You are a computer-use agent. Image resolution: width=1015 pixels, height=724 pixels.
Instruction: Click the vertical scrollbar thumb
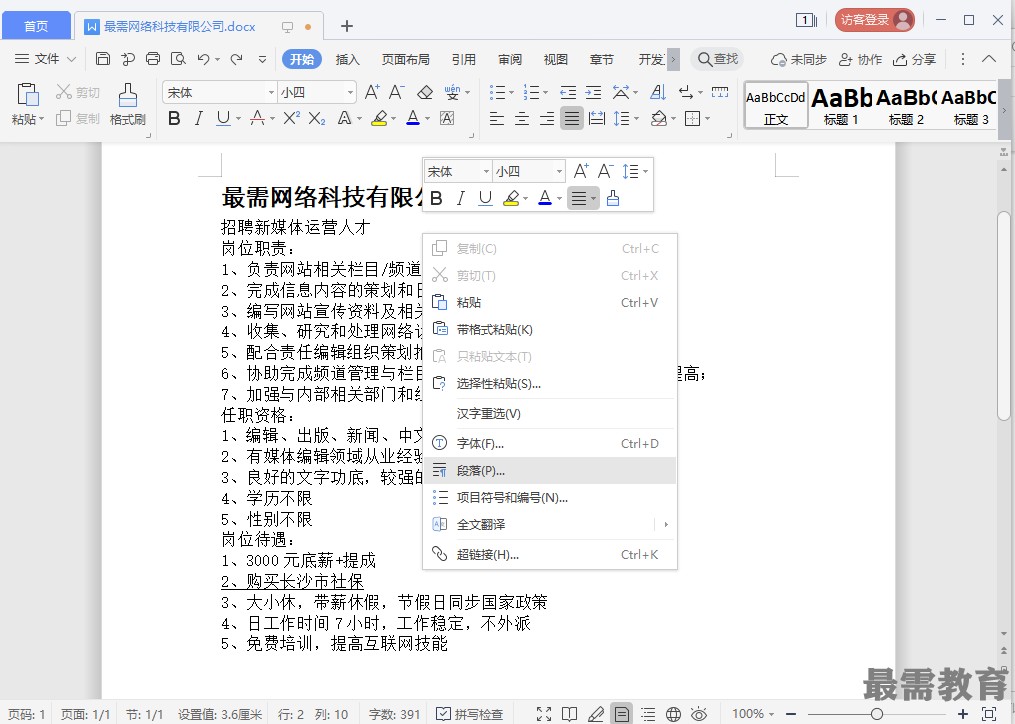(x=1003, y=317)
